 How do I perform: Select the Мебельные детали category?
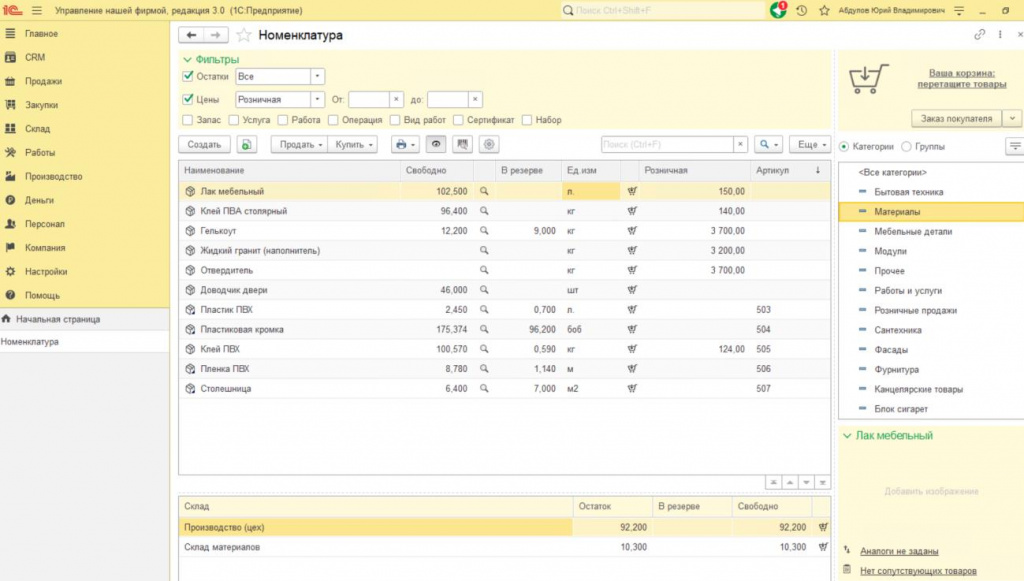pos(912,231)
